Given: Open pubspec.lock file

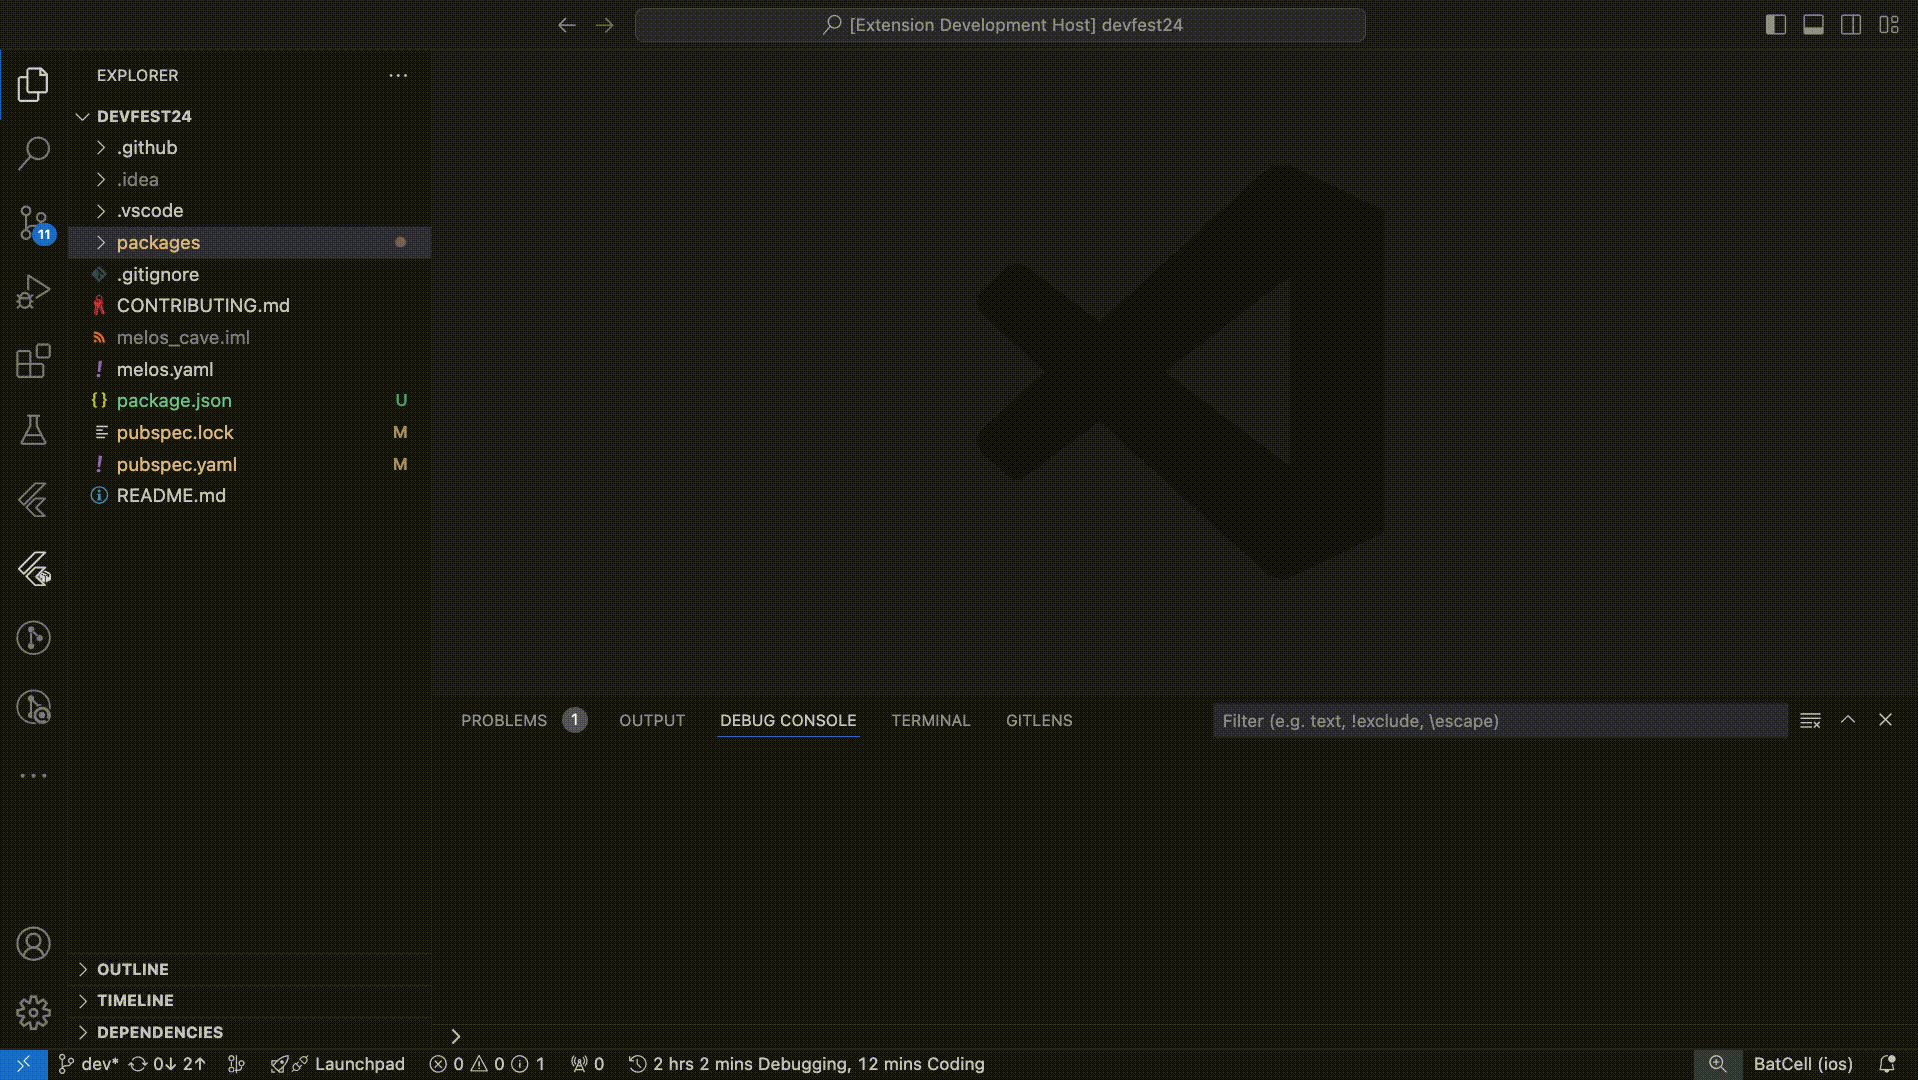Looking at the screenshot, I should [x=249, y=433].
